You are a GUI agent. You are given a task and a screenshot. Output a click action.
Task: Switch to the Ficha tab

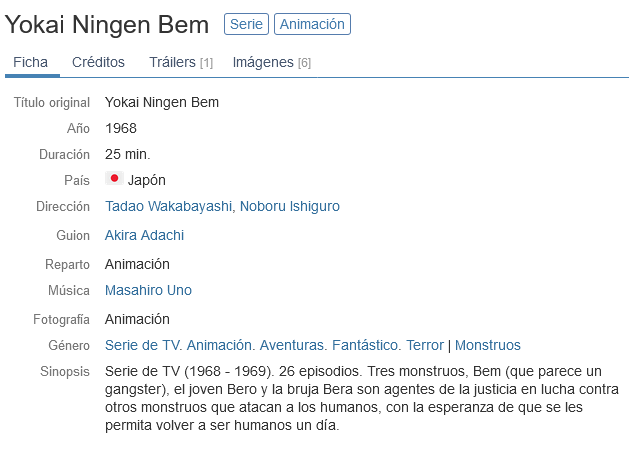pyautogui.click(x=30, y=62)
